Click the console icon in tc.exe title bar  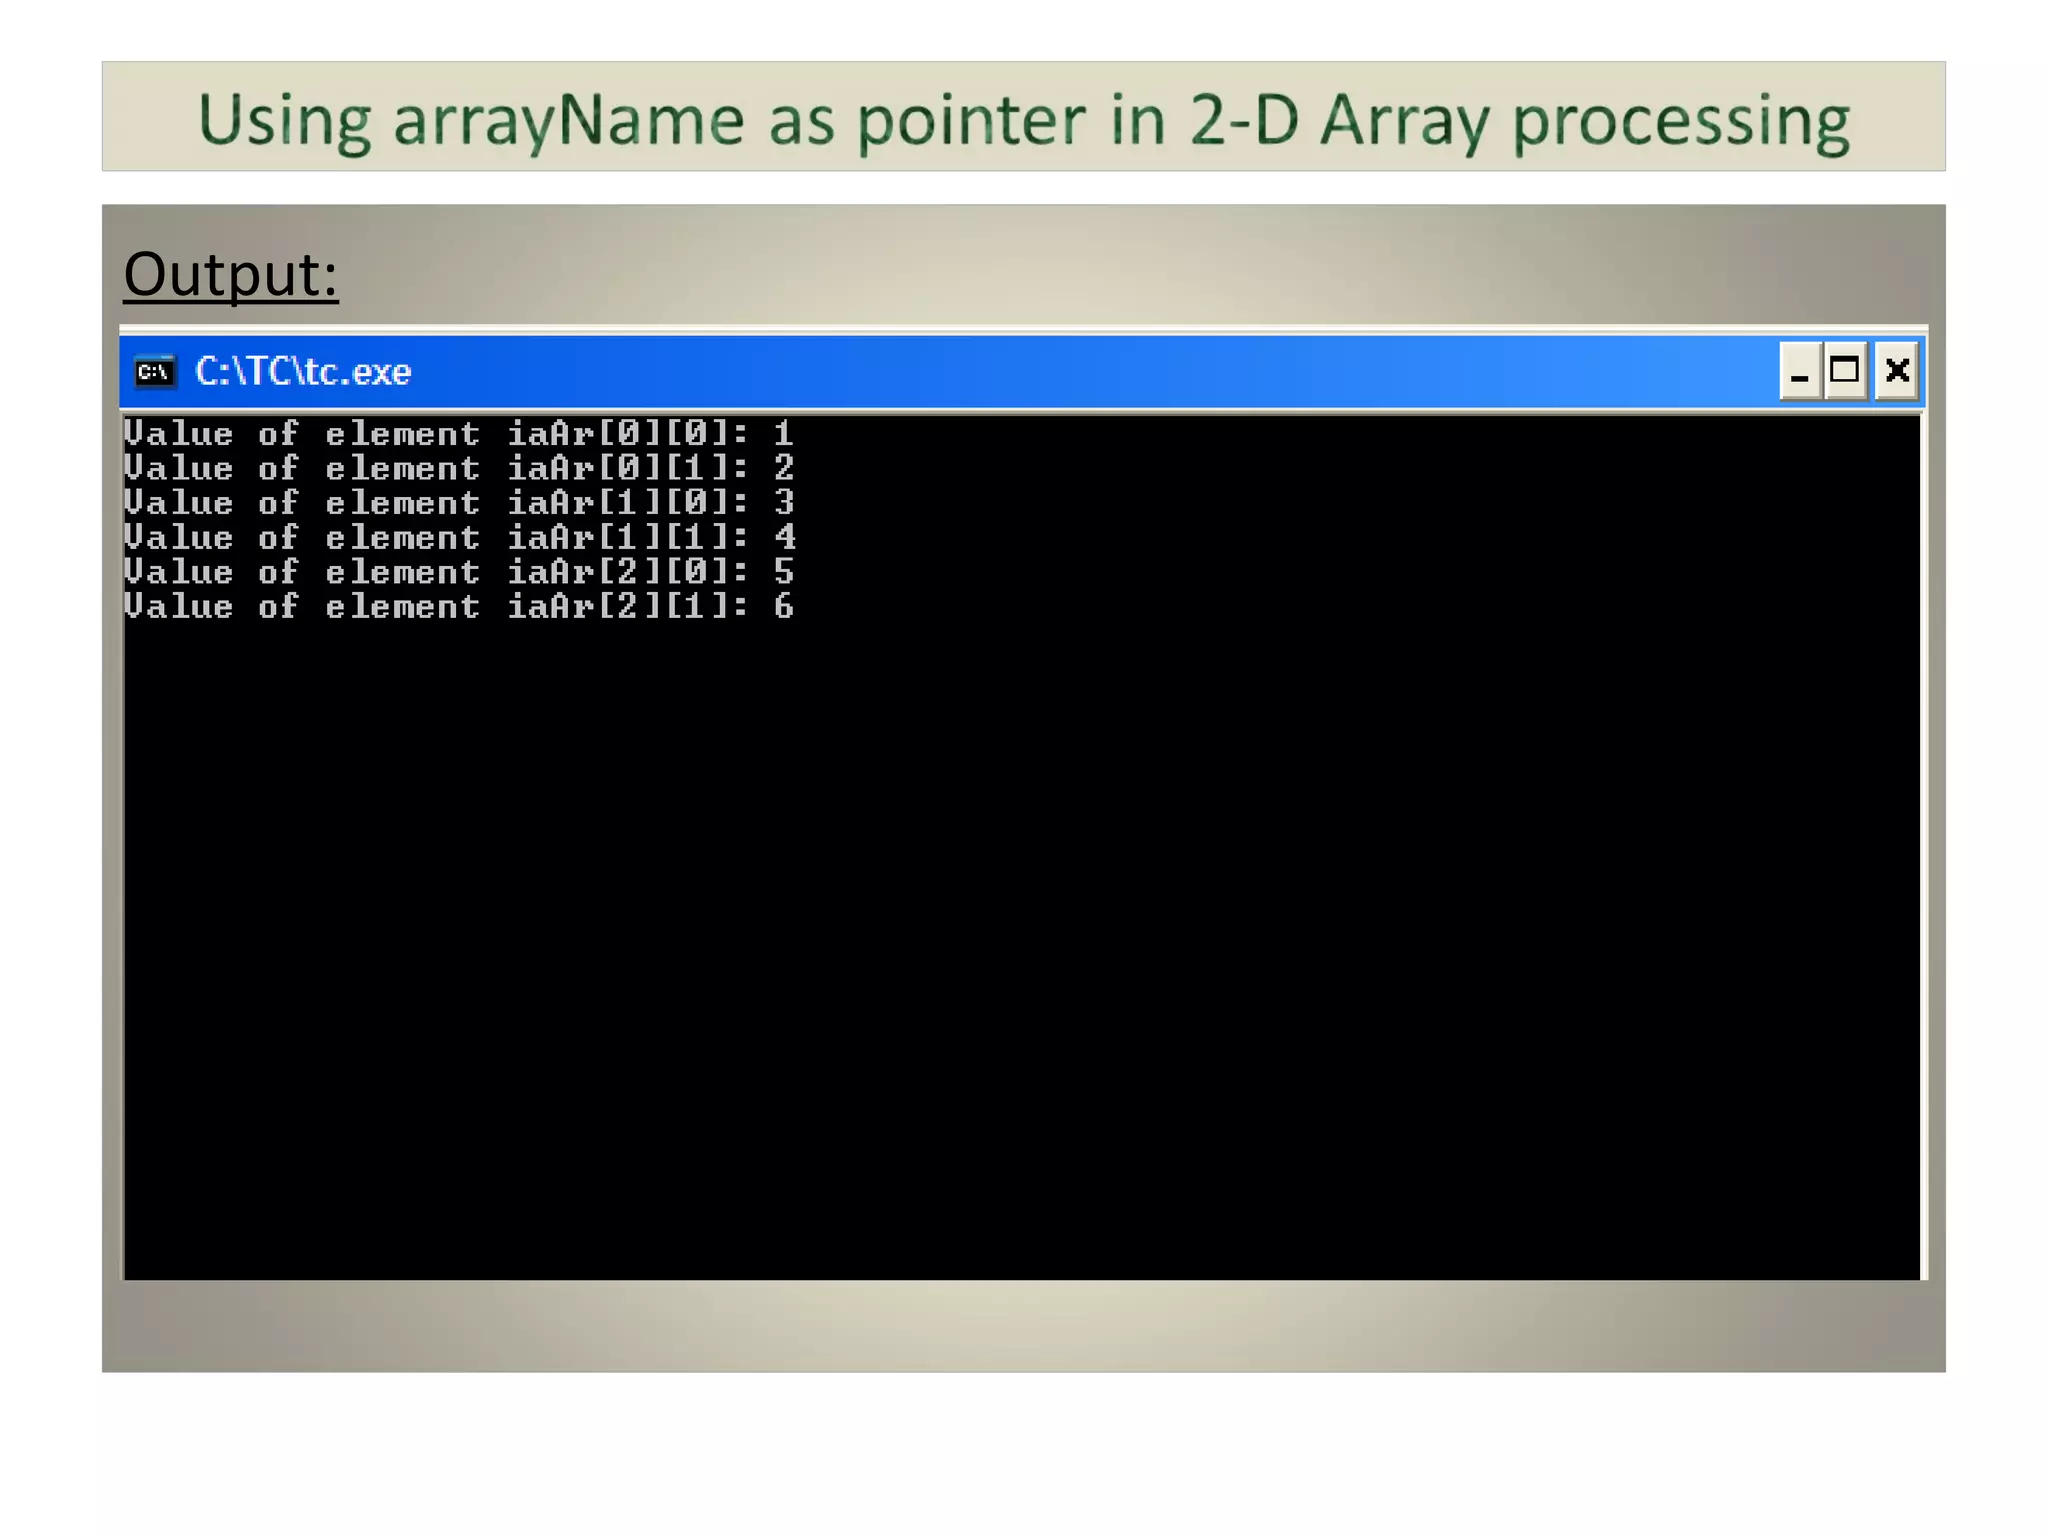tap(155, 372)
